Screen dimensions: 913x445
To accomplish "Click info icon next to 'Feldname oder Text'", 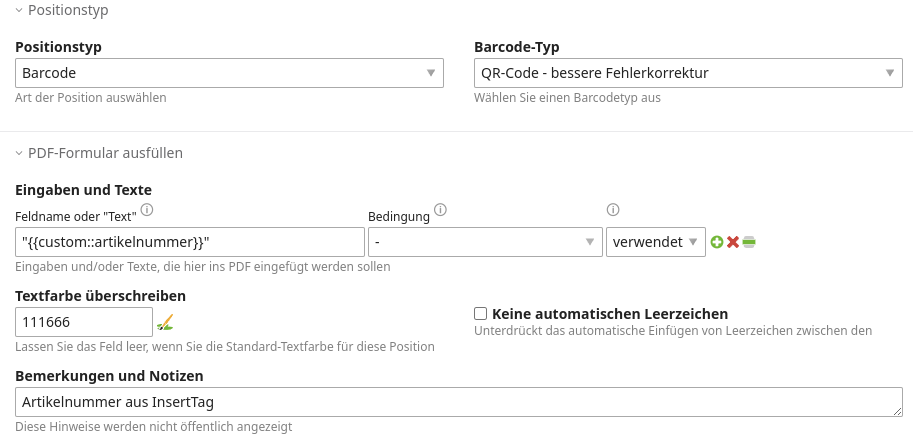I will pos(147,210).
